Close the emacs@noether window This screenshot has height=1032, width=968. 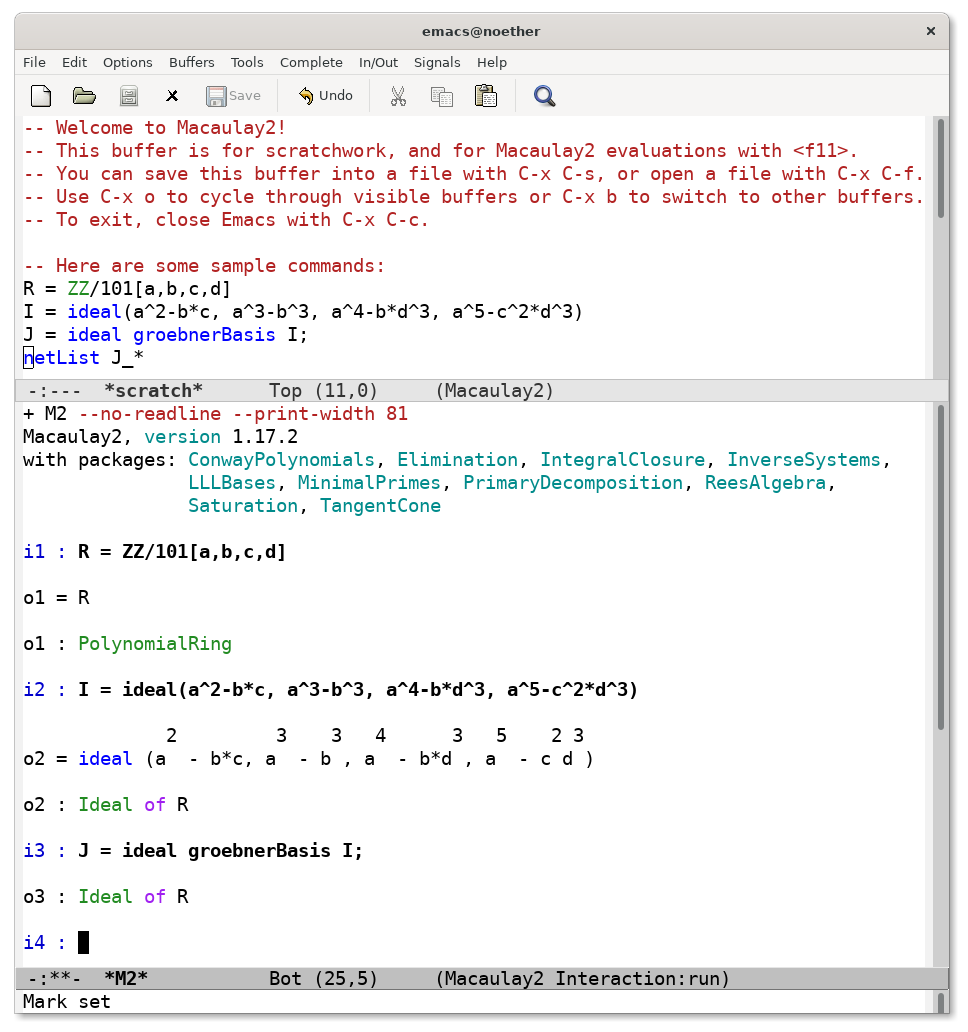tap(930, 31)
